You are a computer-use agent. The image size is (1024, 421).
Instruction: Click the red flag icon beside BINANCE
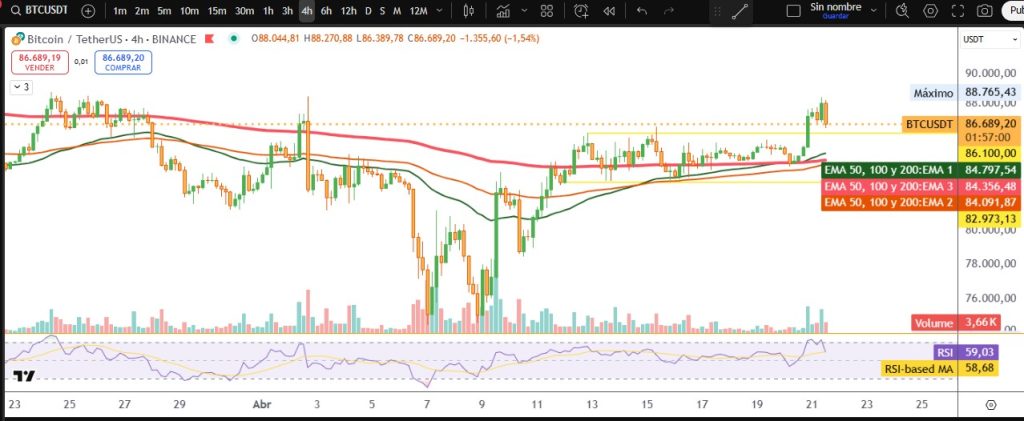(x=209, y=39)
